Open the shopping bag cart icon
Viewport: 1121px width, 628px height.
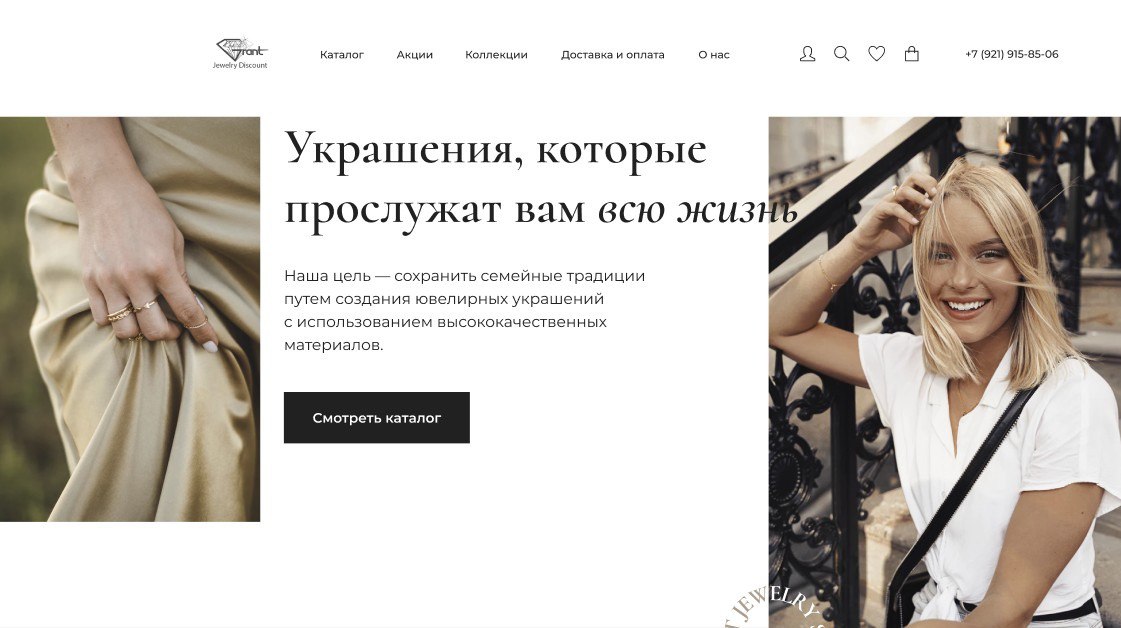912,54
